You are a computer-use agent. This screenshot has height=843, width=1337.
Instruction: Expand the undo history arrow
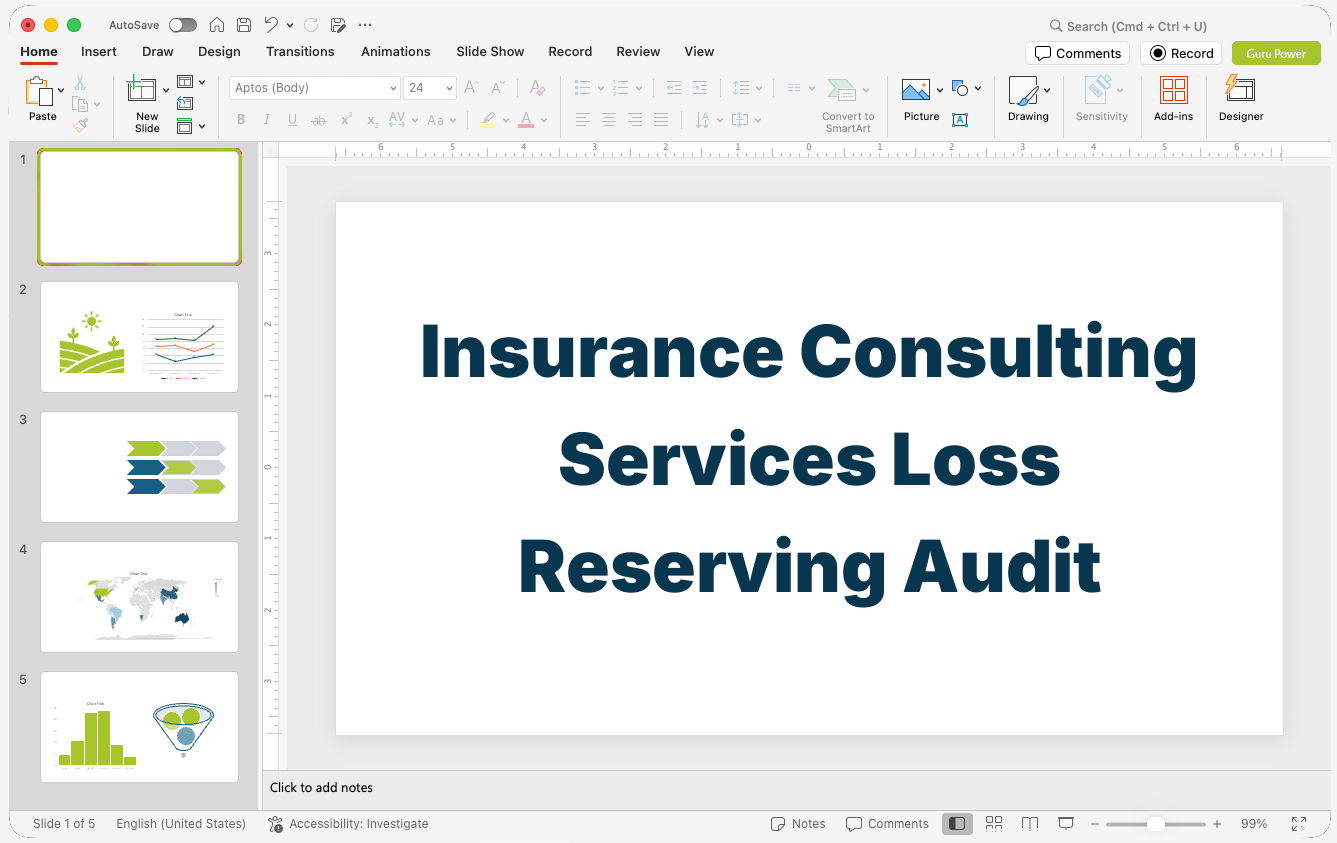point(290,25)
